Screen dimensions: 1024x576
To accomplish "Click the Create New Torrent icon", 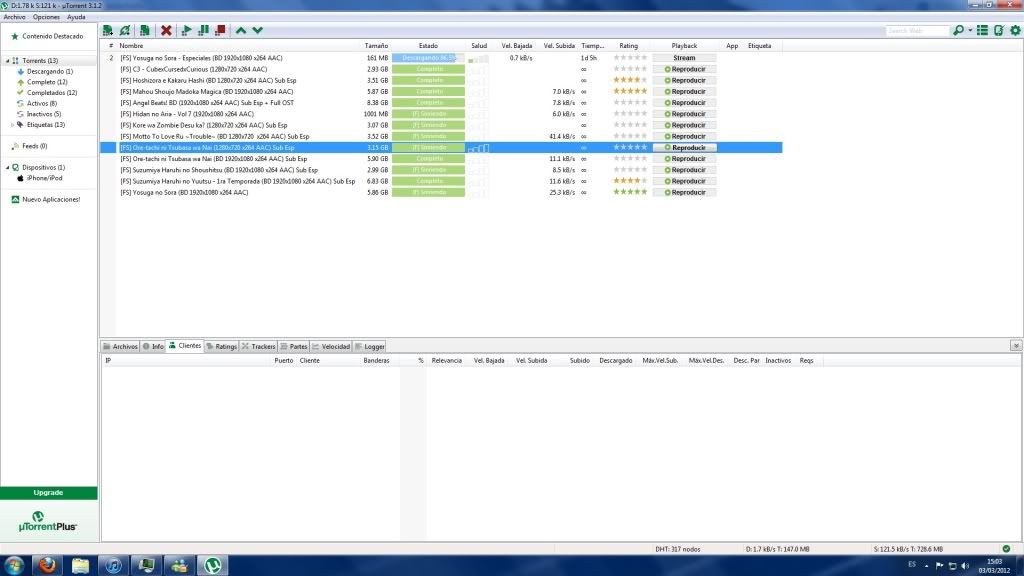I will tap(144, 31).
